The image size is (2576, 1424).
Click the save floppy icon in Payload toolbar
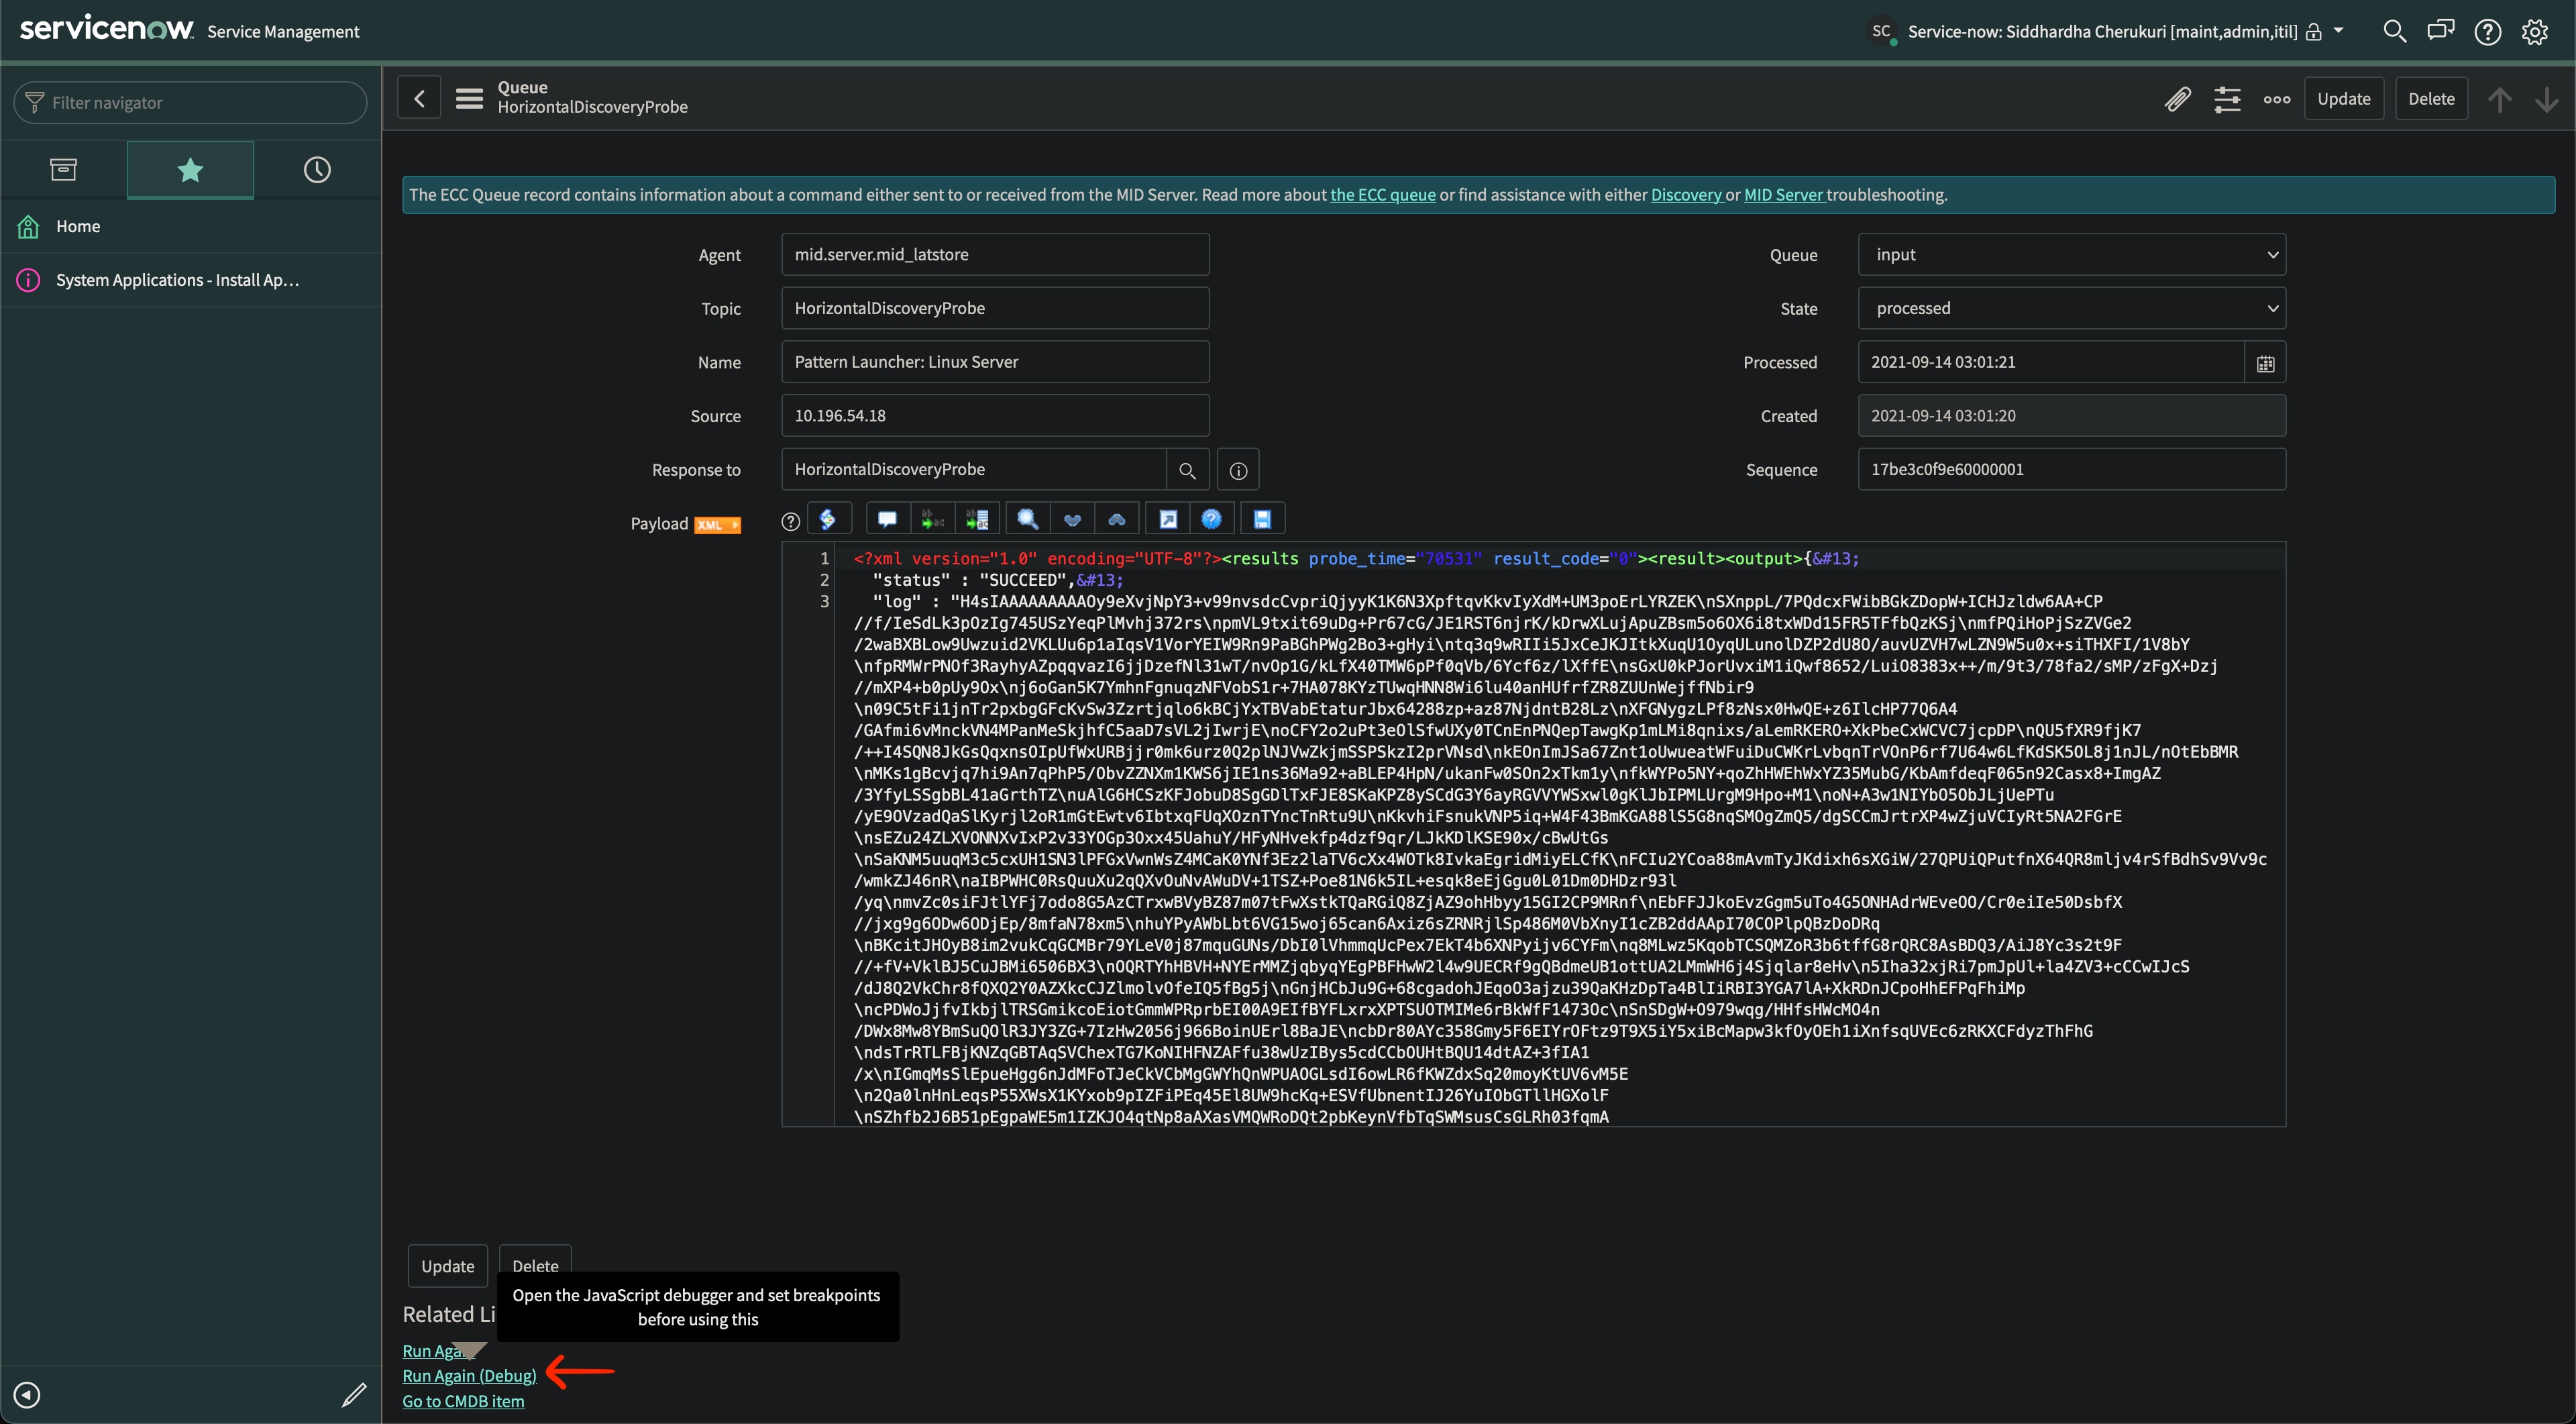(x=1262, y=519)
